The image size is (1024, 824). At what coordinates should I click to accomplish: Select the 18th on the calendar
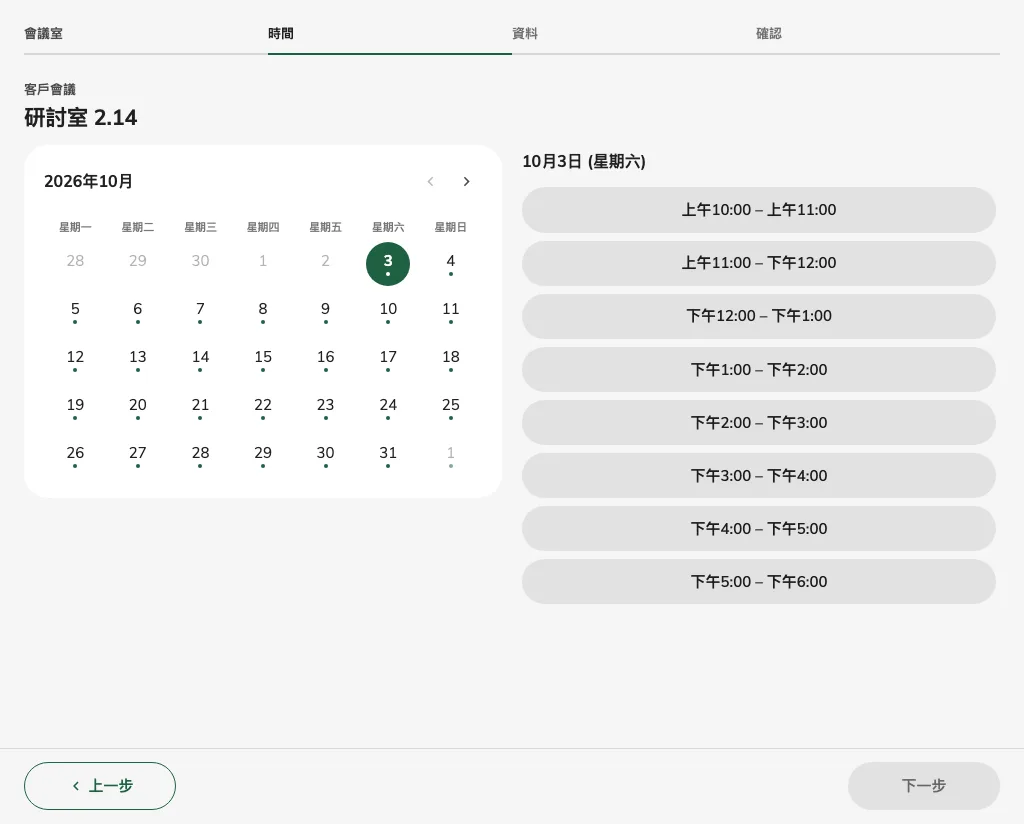coord(451,360)
